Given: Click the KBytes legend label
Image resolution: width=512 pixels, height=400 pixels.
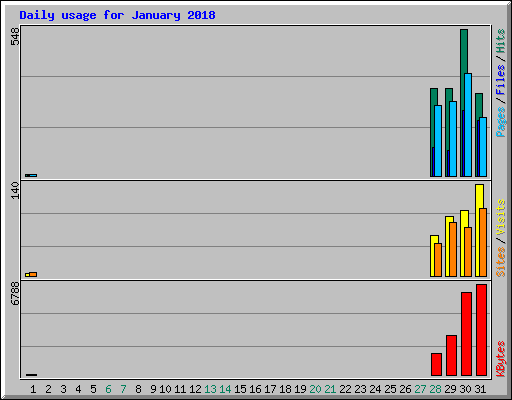Looking at the screenshot, I should [500, 359].
